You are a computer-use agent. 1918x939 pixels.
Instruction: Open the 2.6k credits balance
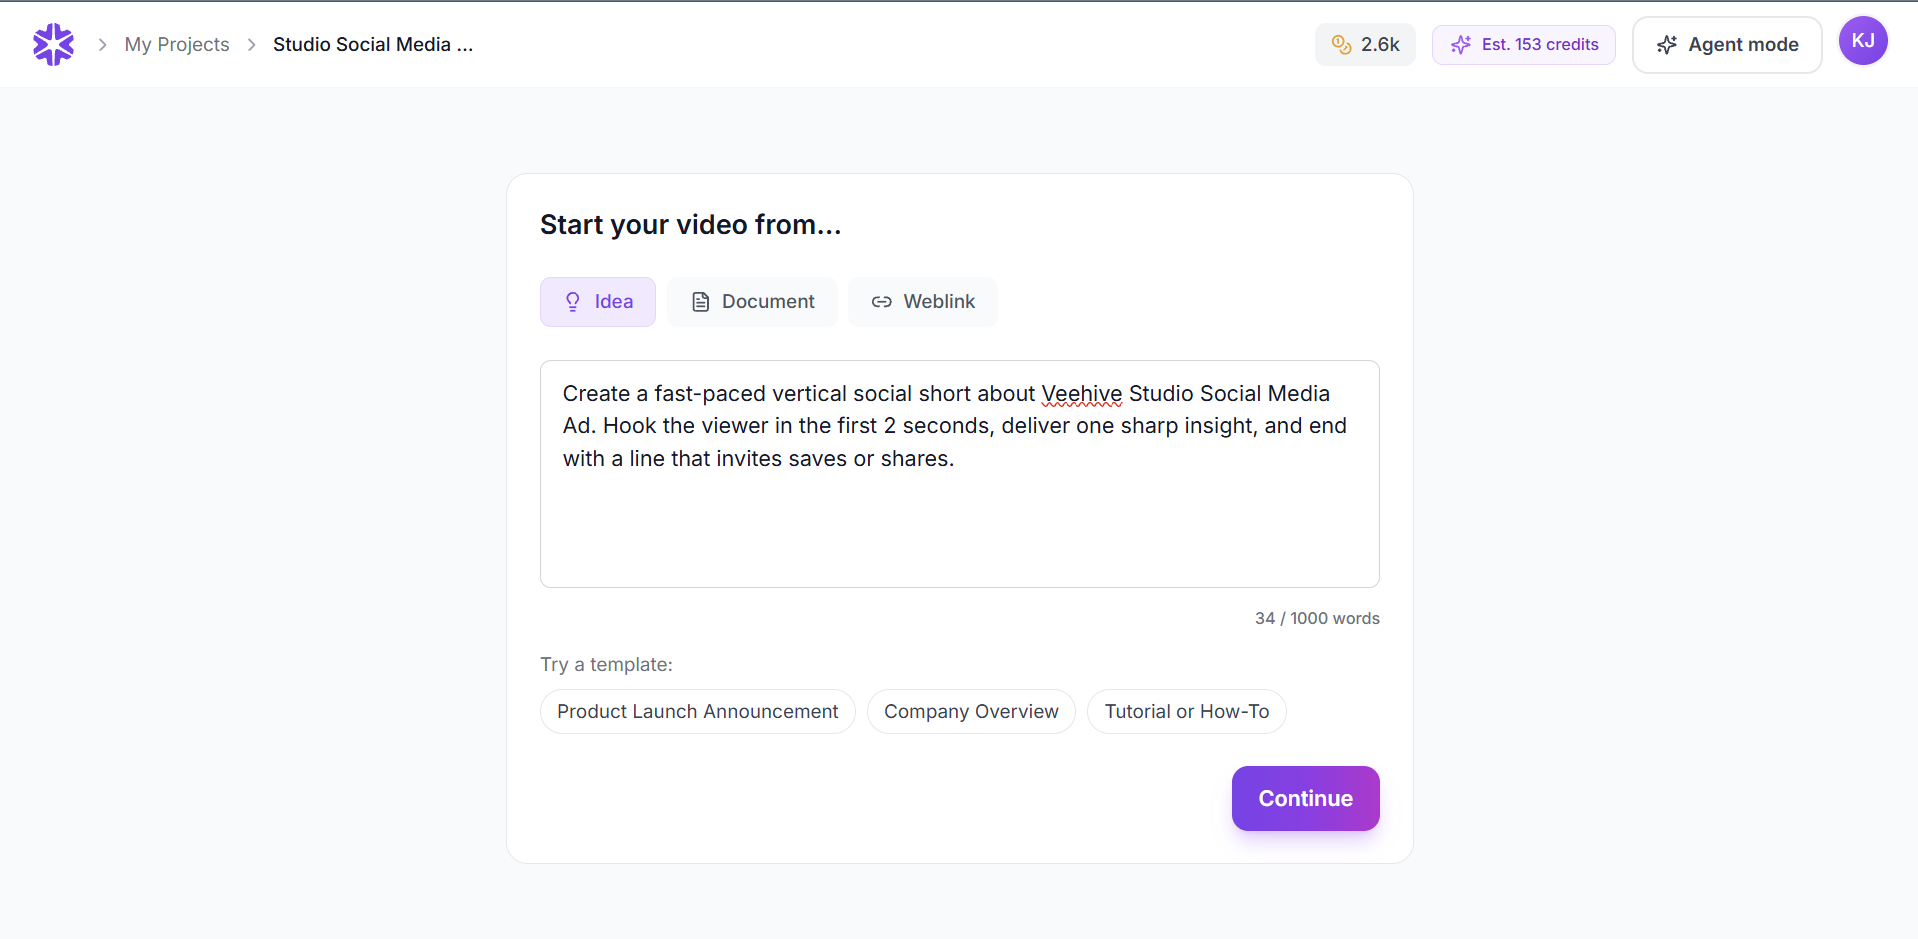pos(1365,44)
